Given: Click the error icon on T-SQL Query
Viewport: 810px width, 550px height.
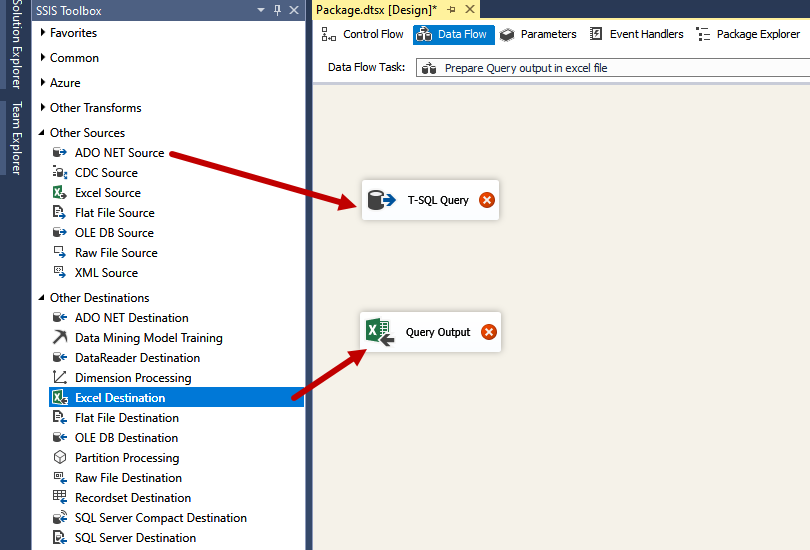Looking at the screenshot, I should (x=487, y=200).
